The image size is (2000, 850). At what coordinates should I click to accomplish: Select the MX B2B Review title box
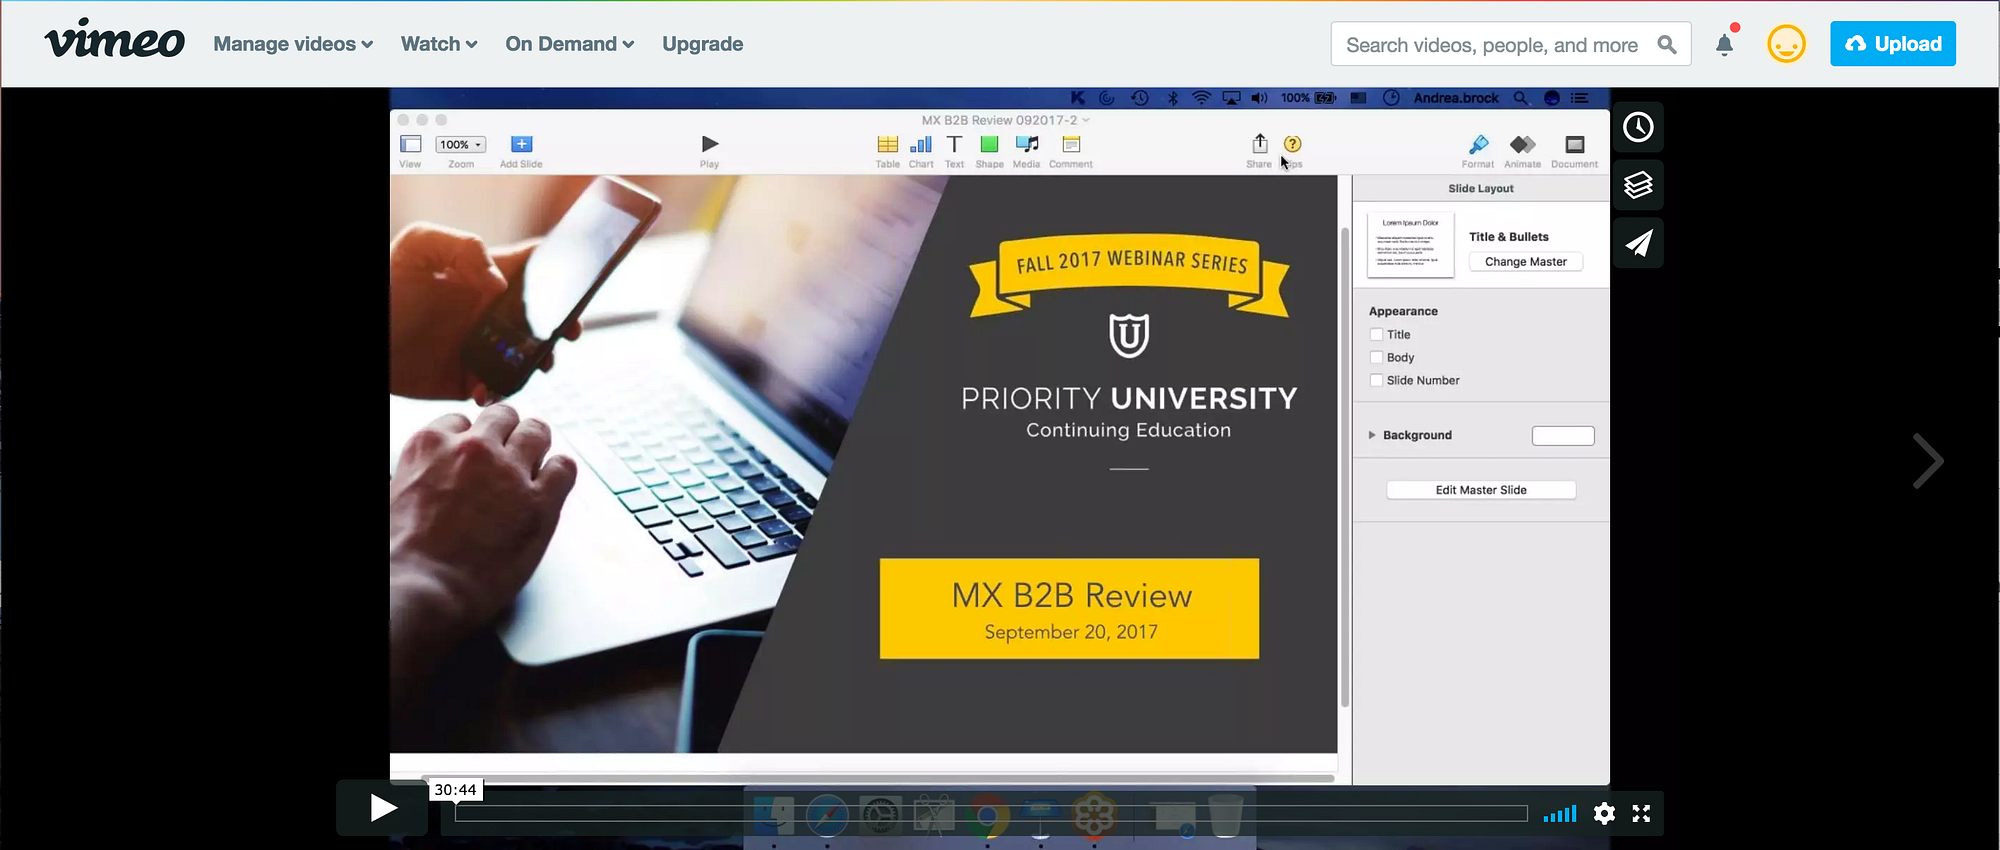[x=1069, y=608]
